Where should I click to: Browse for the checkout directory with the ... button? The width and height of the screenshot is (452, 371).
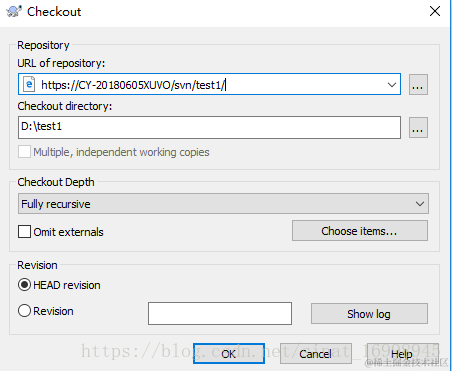pos(418,127)
